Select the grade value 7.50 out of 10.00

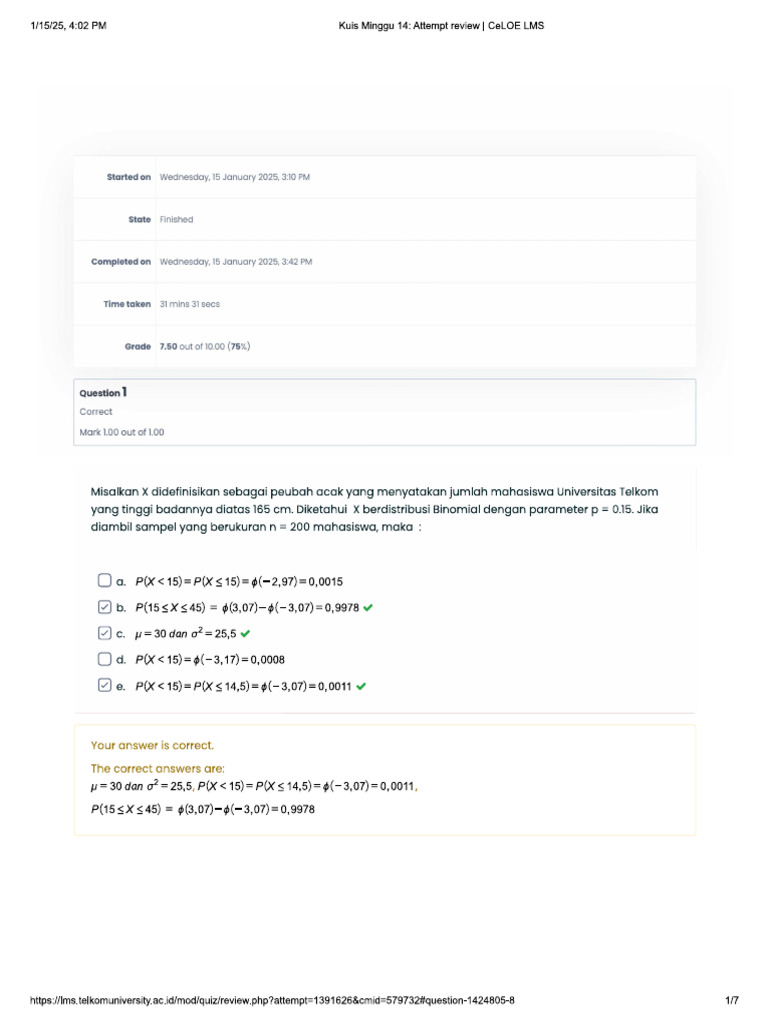tap(205, 346)
